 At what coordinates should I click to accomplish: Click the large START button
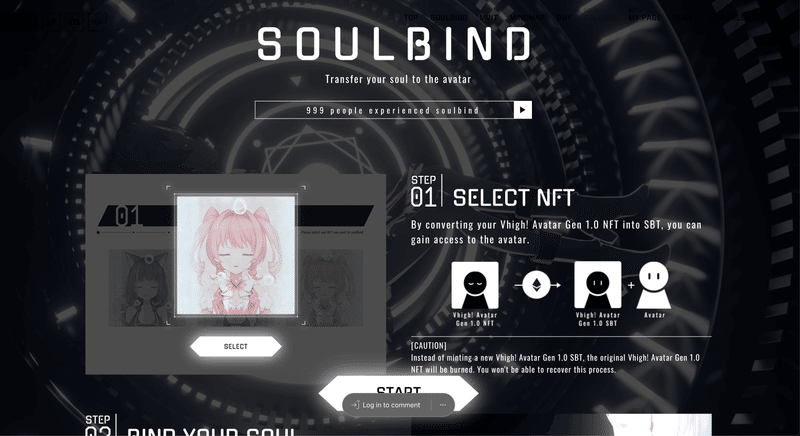click(398, 393)
